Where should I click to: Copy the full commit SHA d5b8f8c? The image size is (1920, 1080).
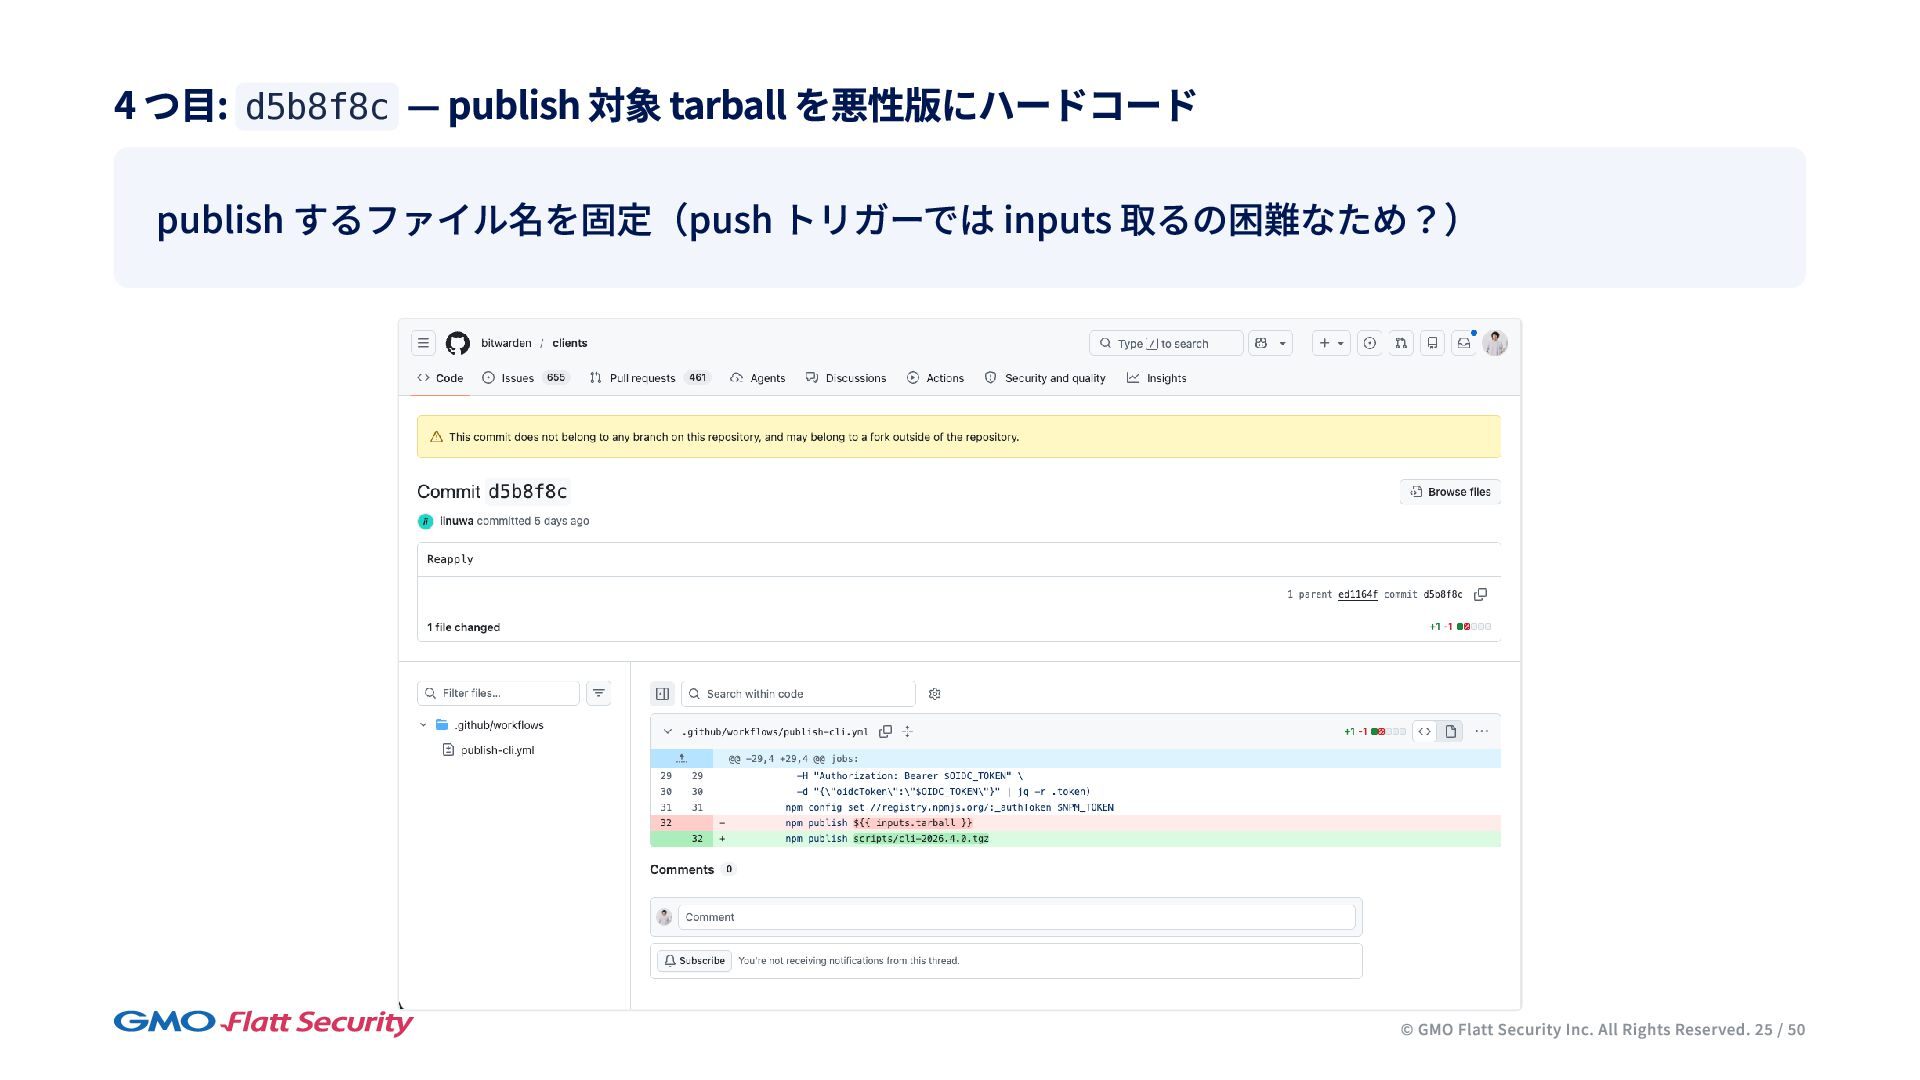click(x=1481, y=594)
